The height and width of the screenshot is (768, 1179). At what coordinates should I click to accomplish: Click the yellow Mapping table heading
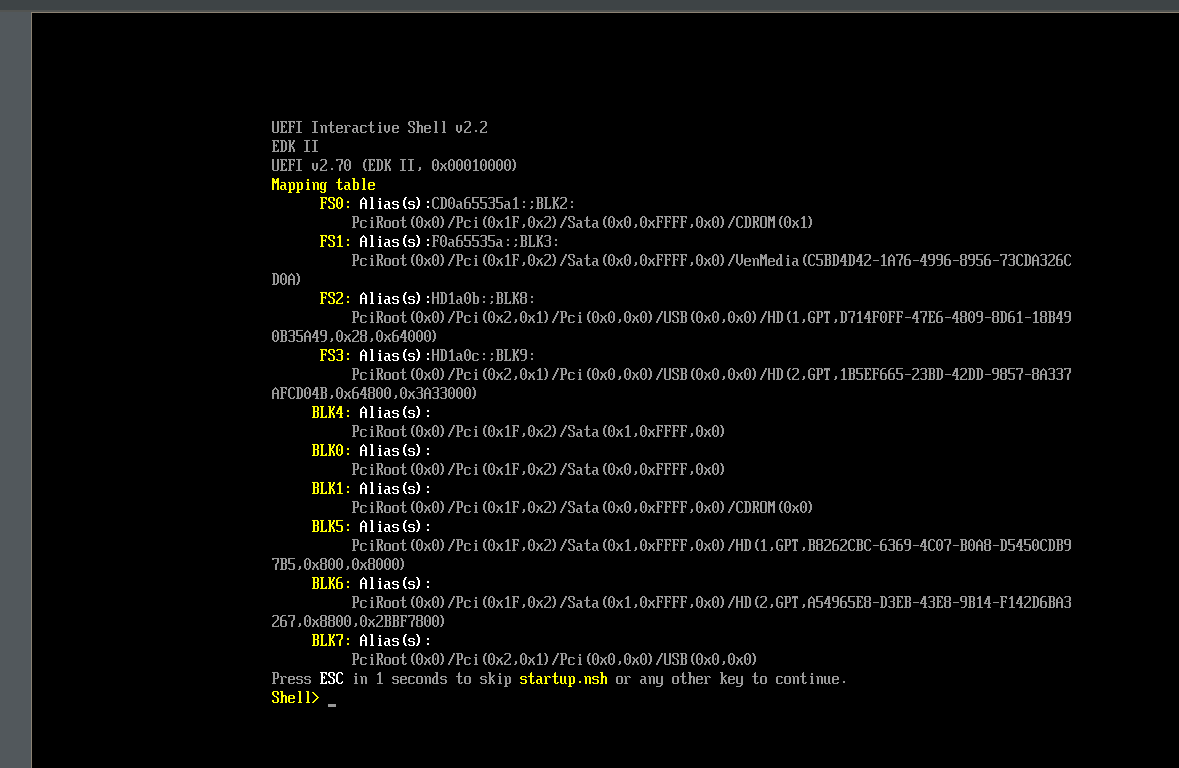coord(323,185)
